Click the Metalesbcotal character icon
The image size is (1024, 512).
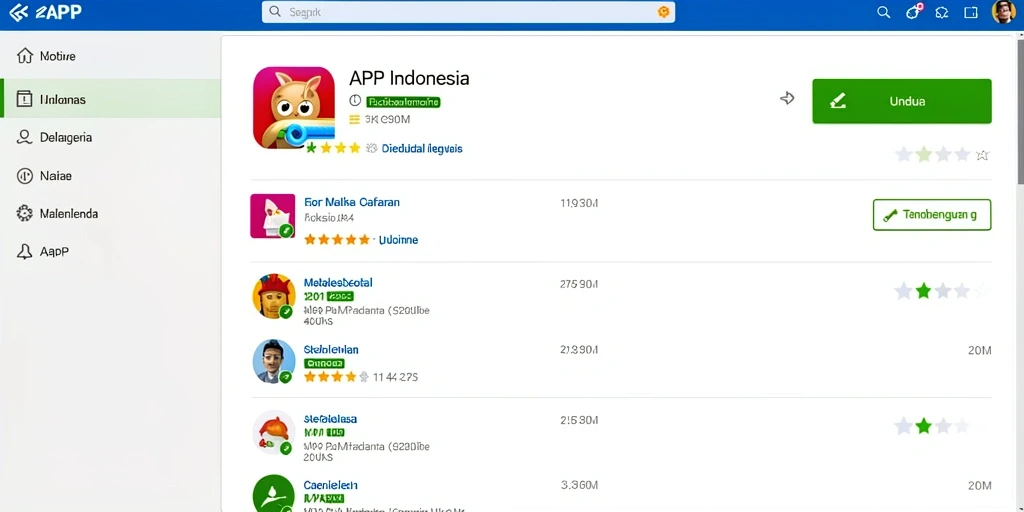click(x=274, y=296)
